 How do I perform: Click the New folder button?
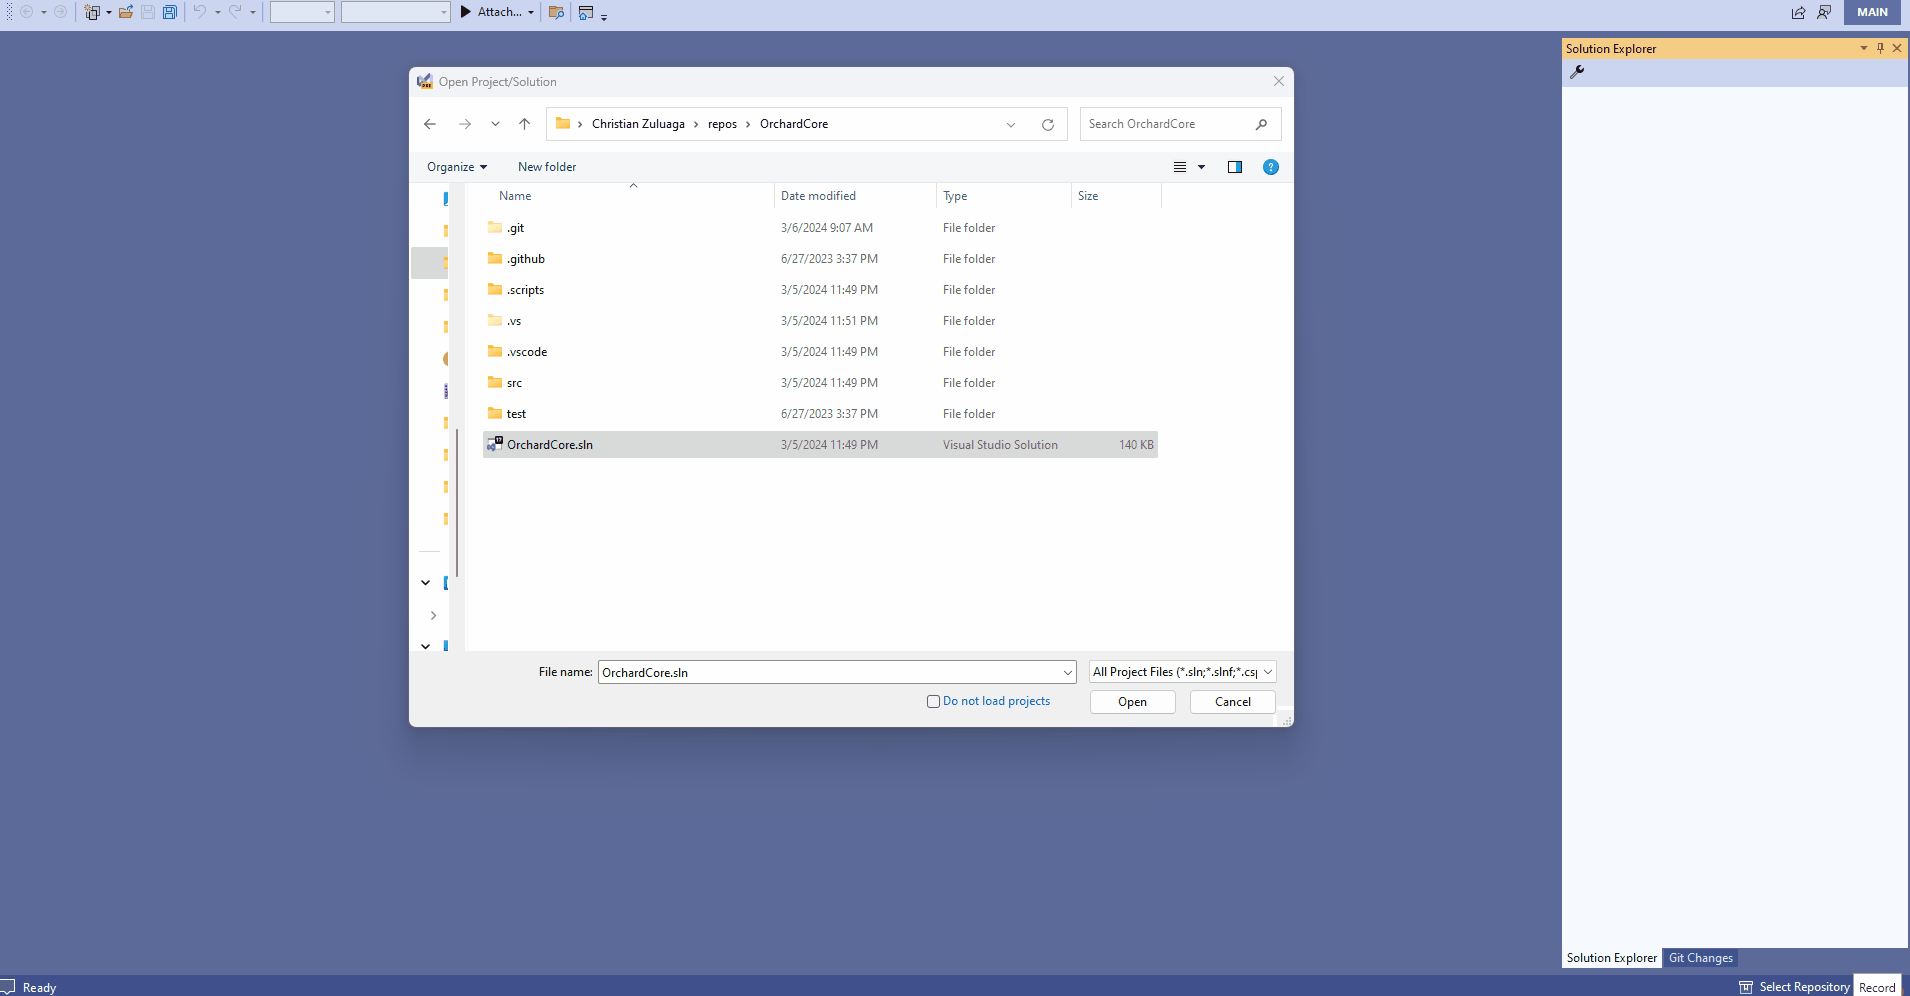click(x=547, y=167)
